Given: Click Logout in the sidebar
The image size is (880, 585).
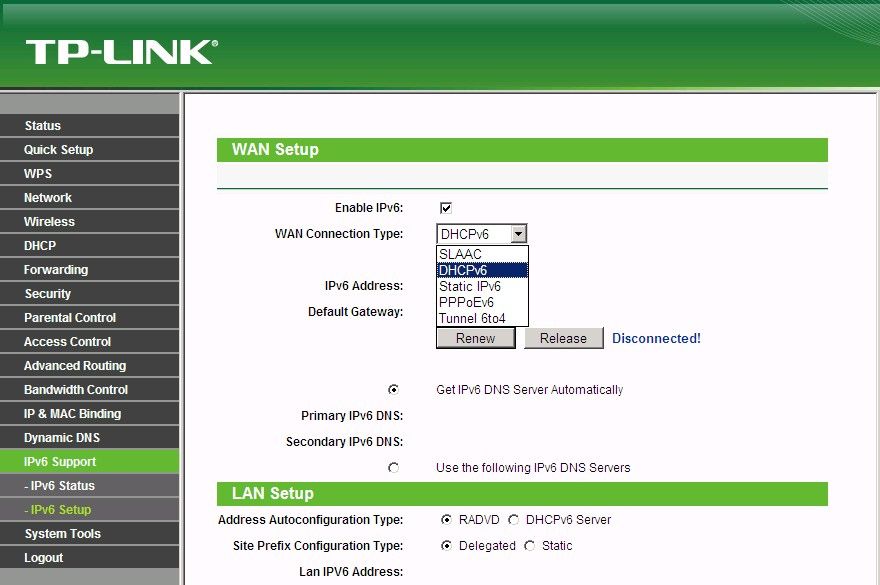Looking at the screenshot, I should click(x=89, y=558).
